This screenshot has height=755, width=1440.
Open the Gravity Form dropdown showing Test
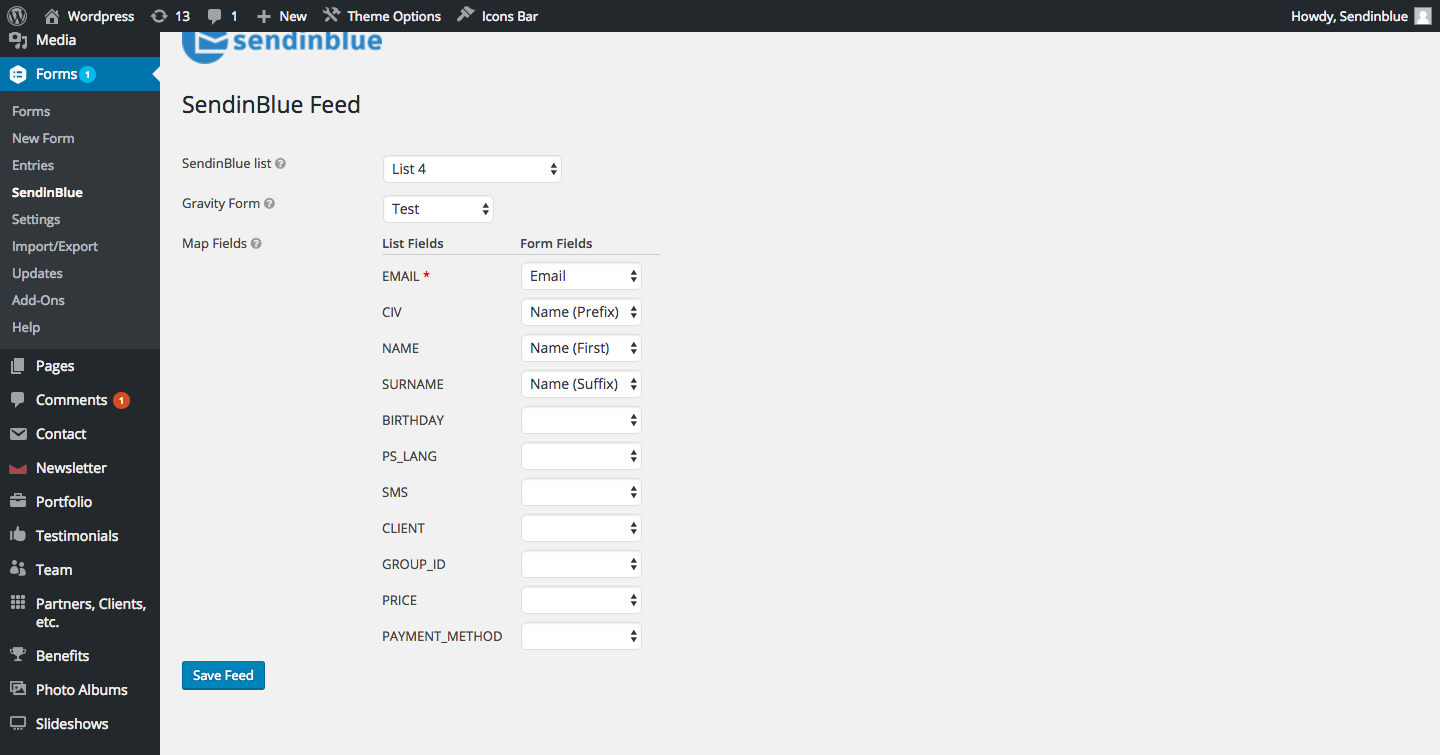(438, 209)
